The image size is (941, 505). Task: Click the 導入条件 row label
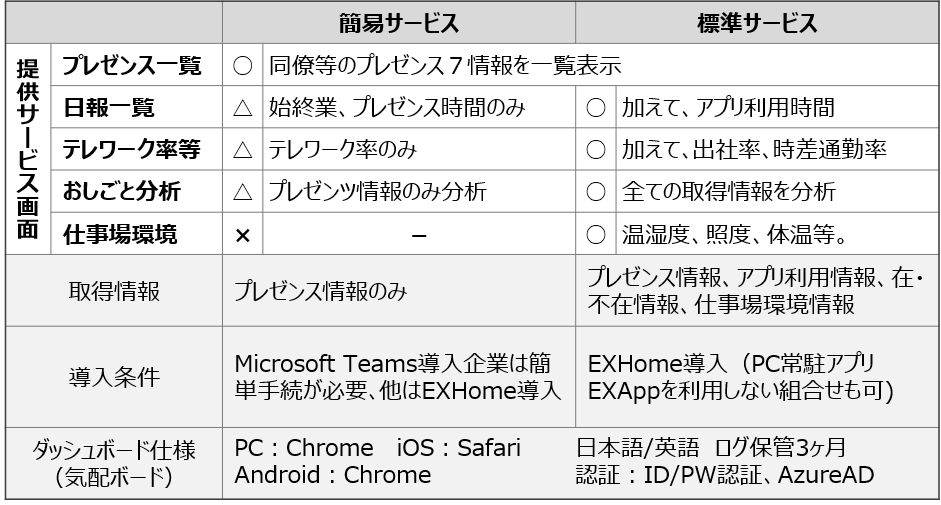114,377
